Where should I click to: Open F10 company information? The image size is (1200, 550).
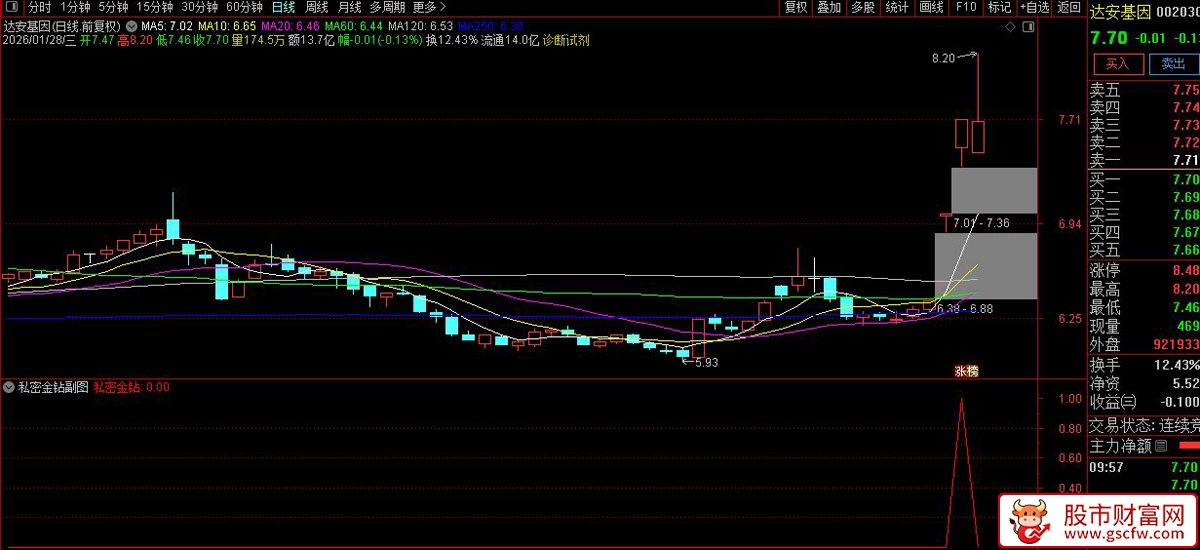click(x=965, y=7)
